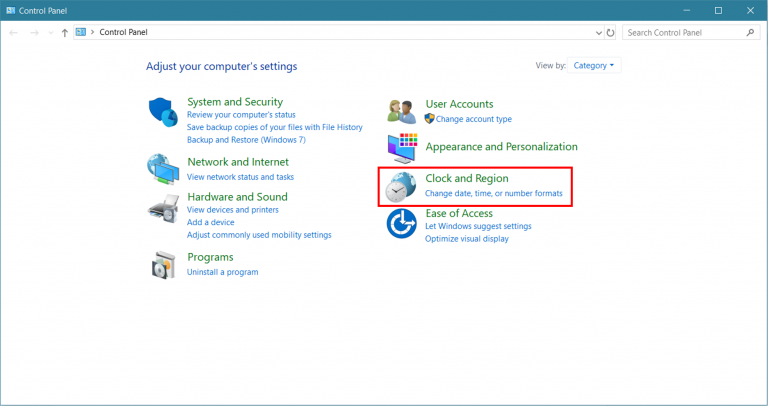Click the Appearance and Personalization monitor icon

(402, 147)
